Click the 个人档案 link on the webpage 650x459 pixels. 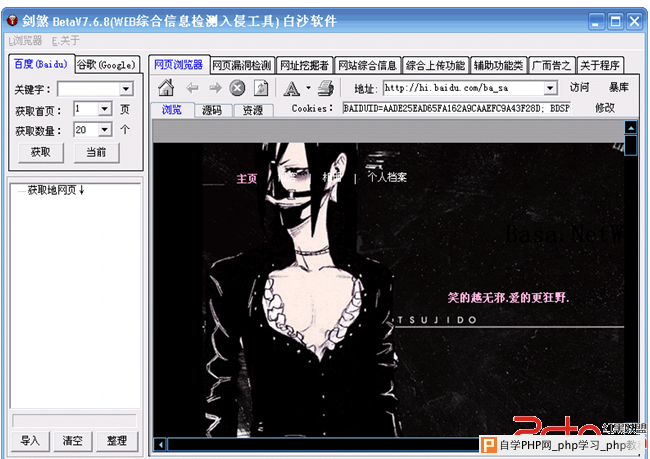[387, 177]
